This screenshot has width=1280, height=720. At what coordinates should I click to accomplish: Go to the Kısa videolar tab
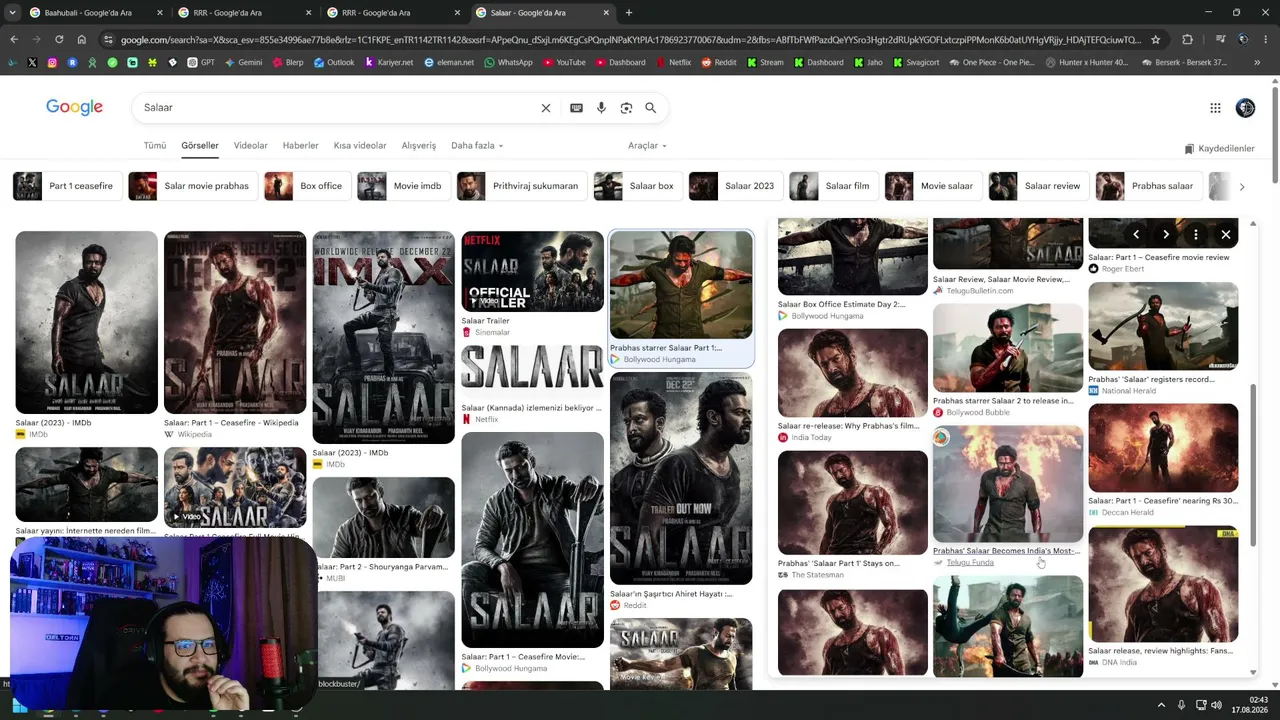(360, 146)
